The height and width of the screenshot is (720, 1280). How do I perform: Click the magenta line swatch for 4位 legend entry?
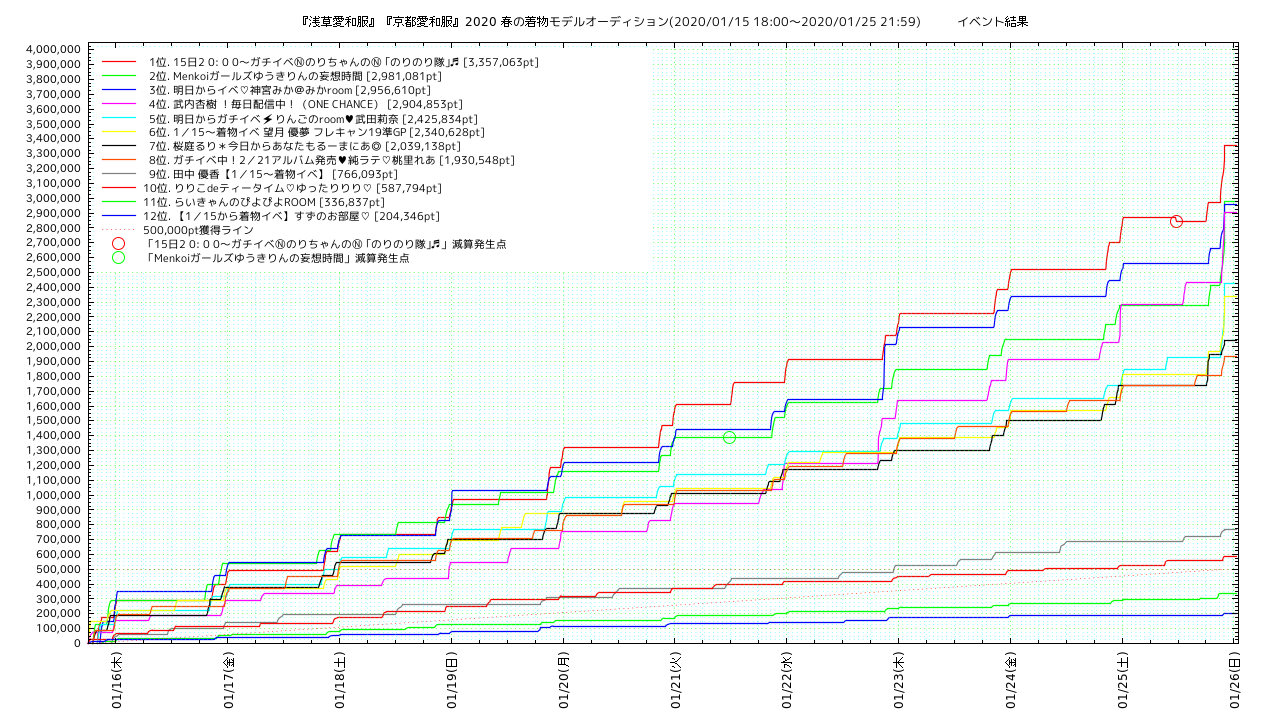tap(119, 104)
